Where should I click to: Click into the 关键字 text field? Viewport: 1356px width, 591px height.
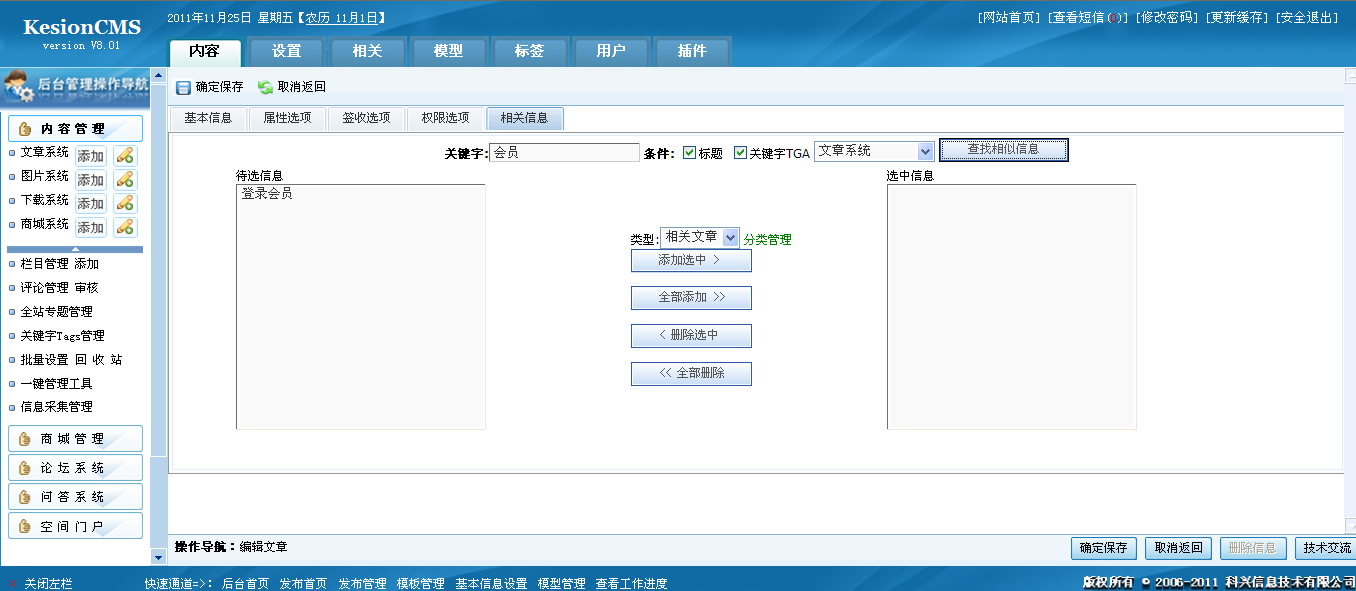click(564, 153)
